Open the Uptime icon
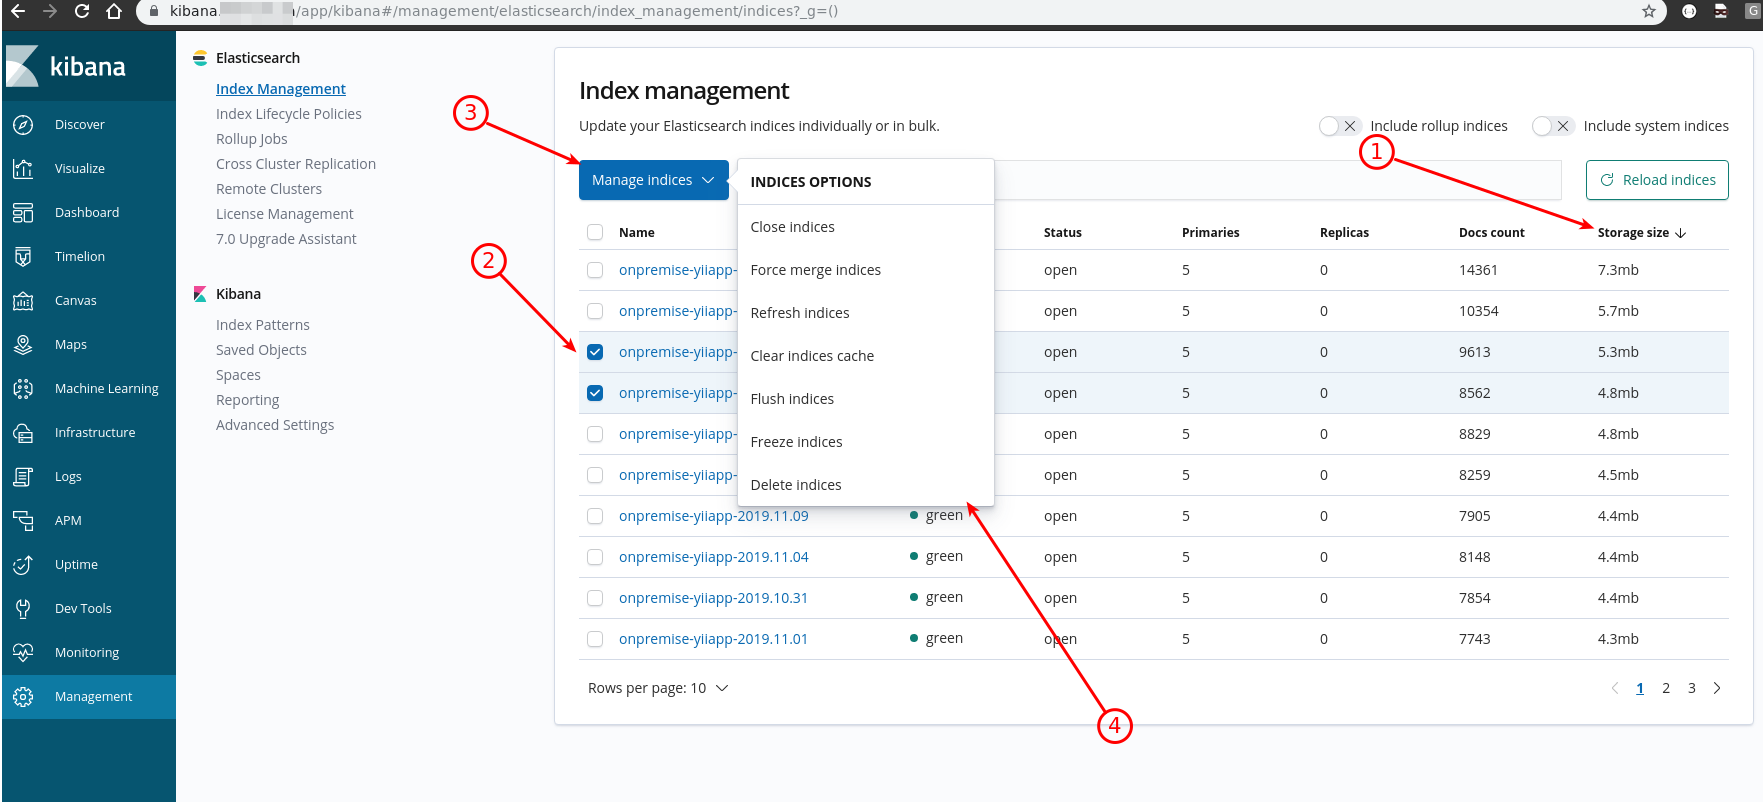Screen dimensions: 1763x802 (23, 565)
